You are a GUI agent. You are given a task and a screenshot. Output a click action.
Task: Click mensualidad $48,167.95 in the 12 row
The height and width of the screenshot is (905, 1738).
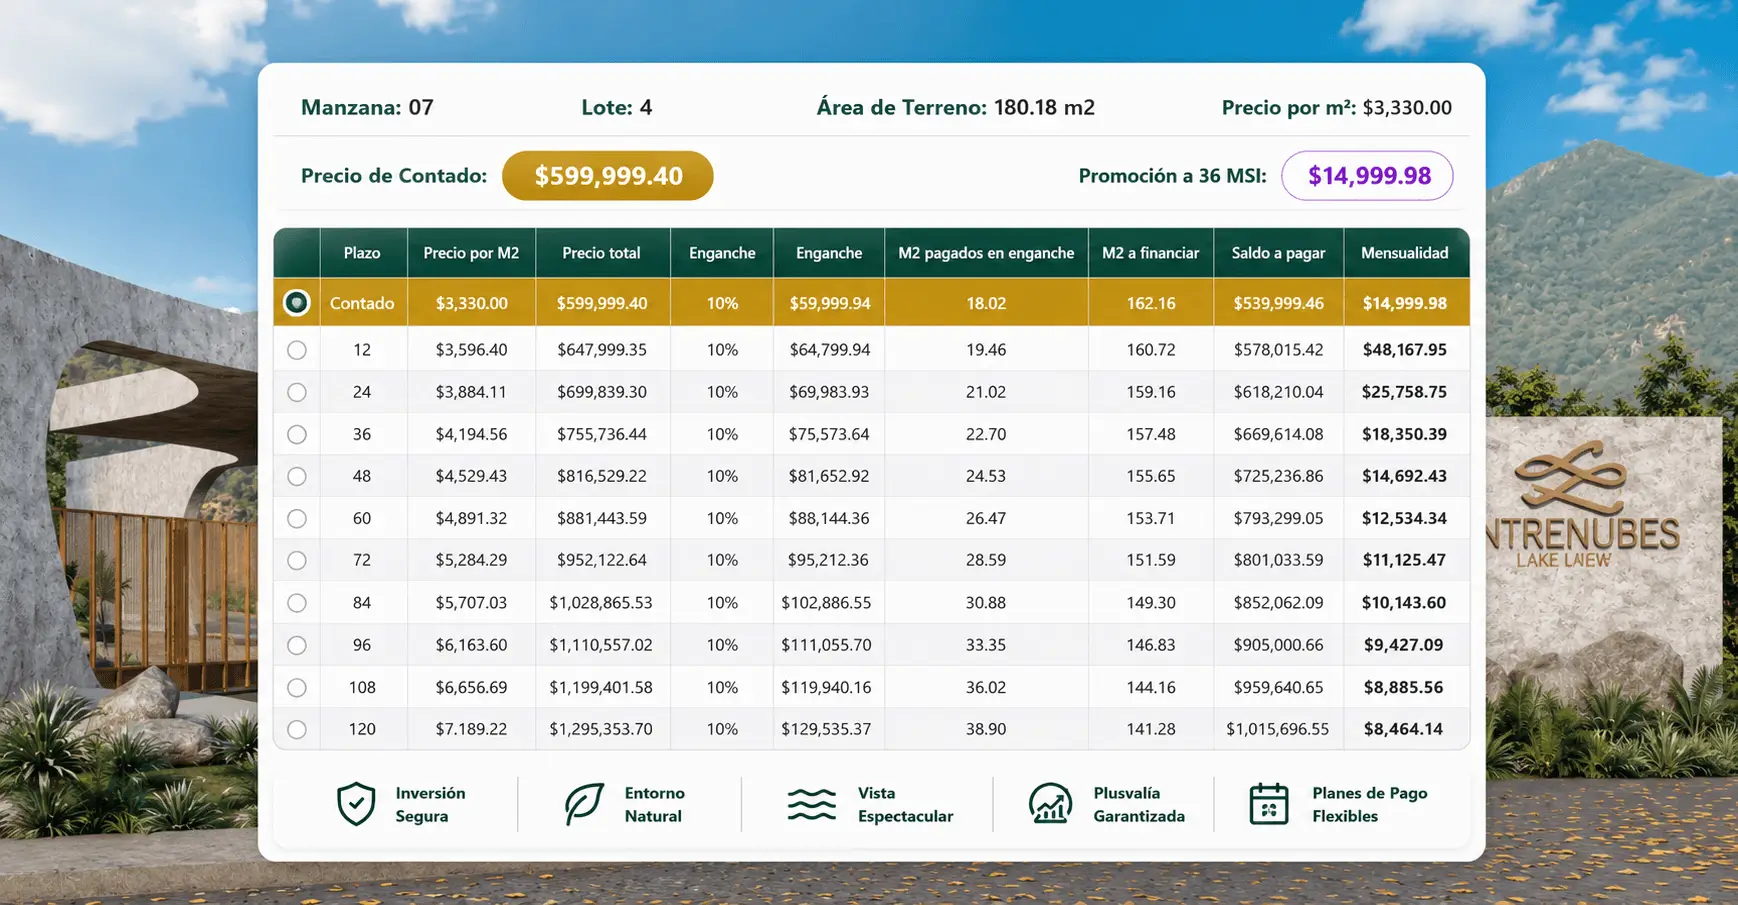pyautogui.click(x=1404, y=350)
